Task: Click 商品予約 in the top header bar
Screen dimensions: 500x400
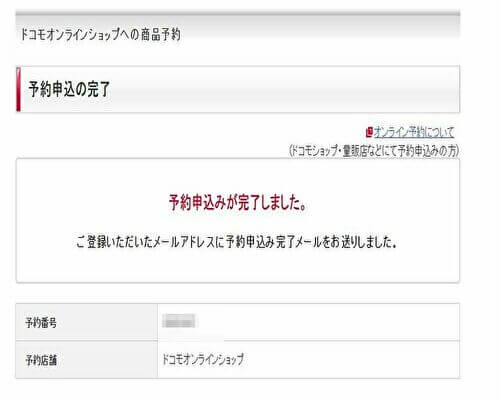Action: (x=161, y=34)
